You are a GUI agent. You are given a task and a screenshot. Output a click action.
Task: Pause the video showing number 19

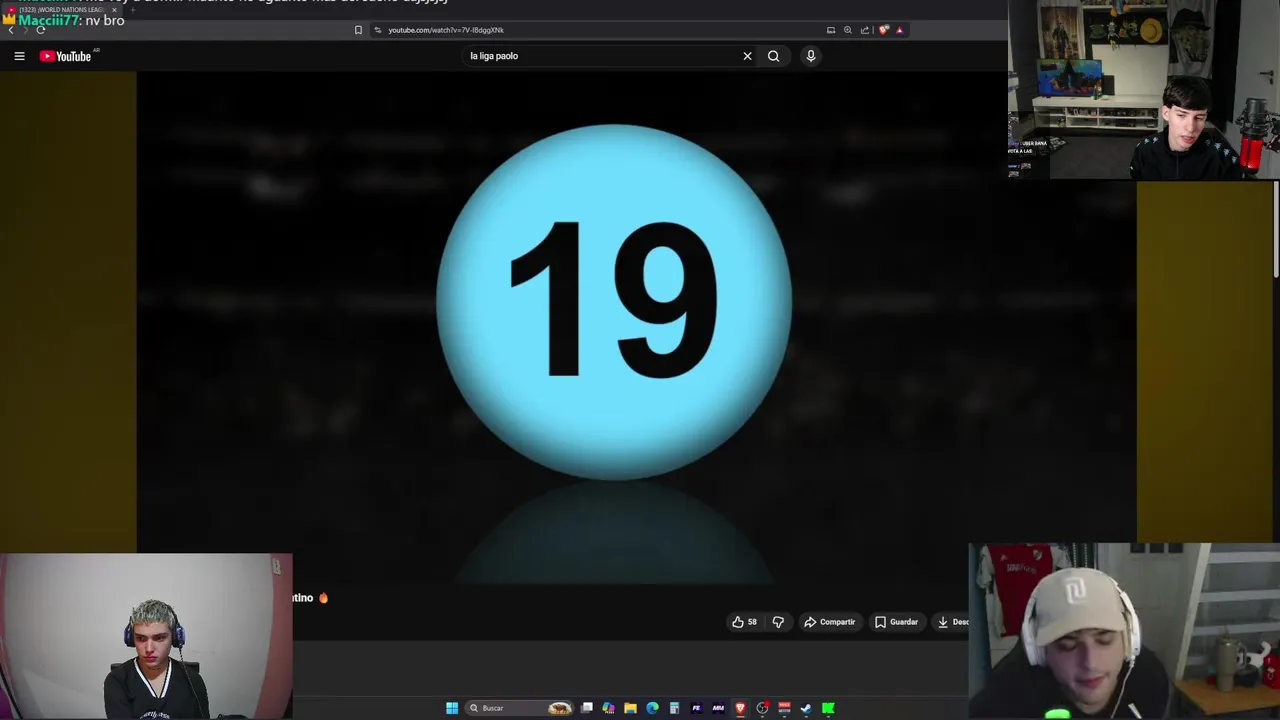click(614, 302)
